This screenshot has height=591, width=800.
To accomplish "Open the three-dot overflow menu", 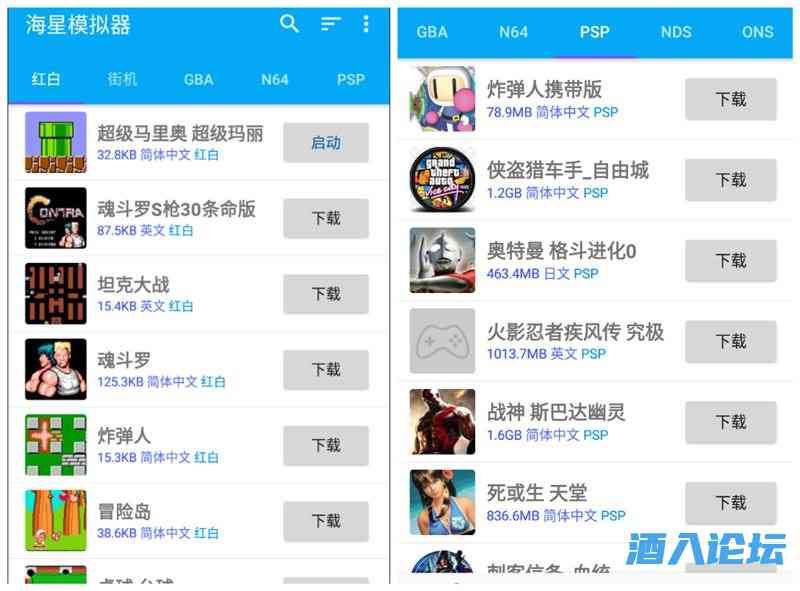I will point(366,23).
